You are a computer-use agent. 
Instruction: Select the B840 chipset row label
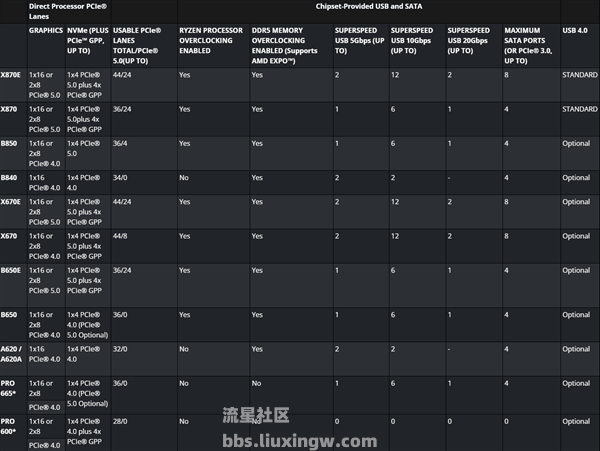[9, 178]
